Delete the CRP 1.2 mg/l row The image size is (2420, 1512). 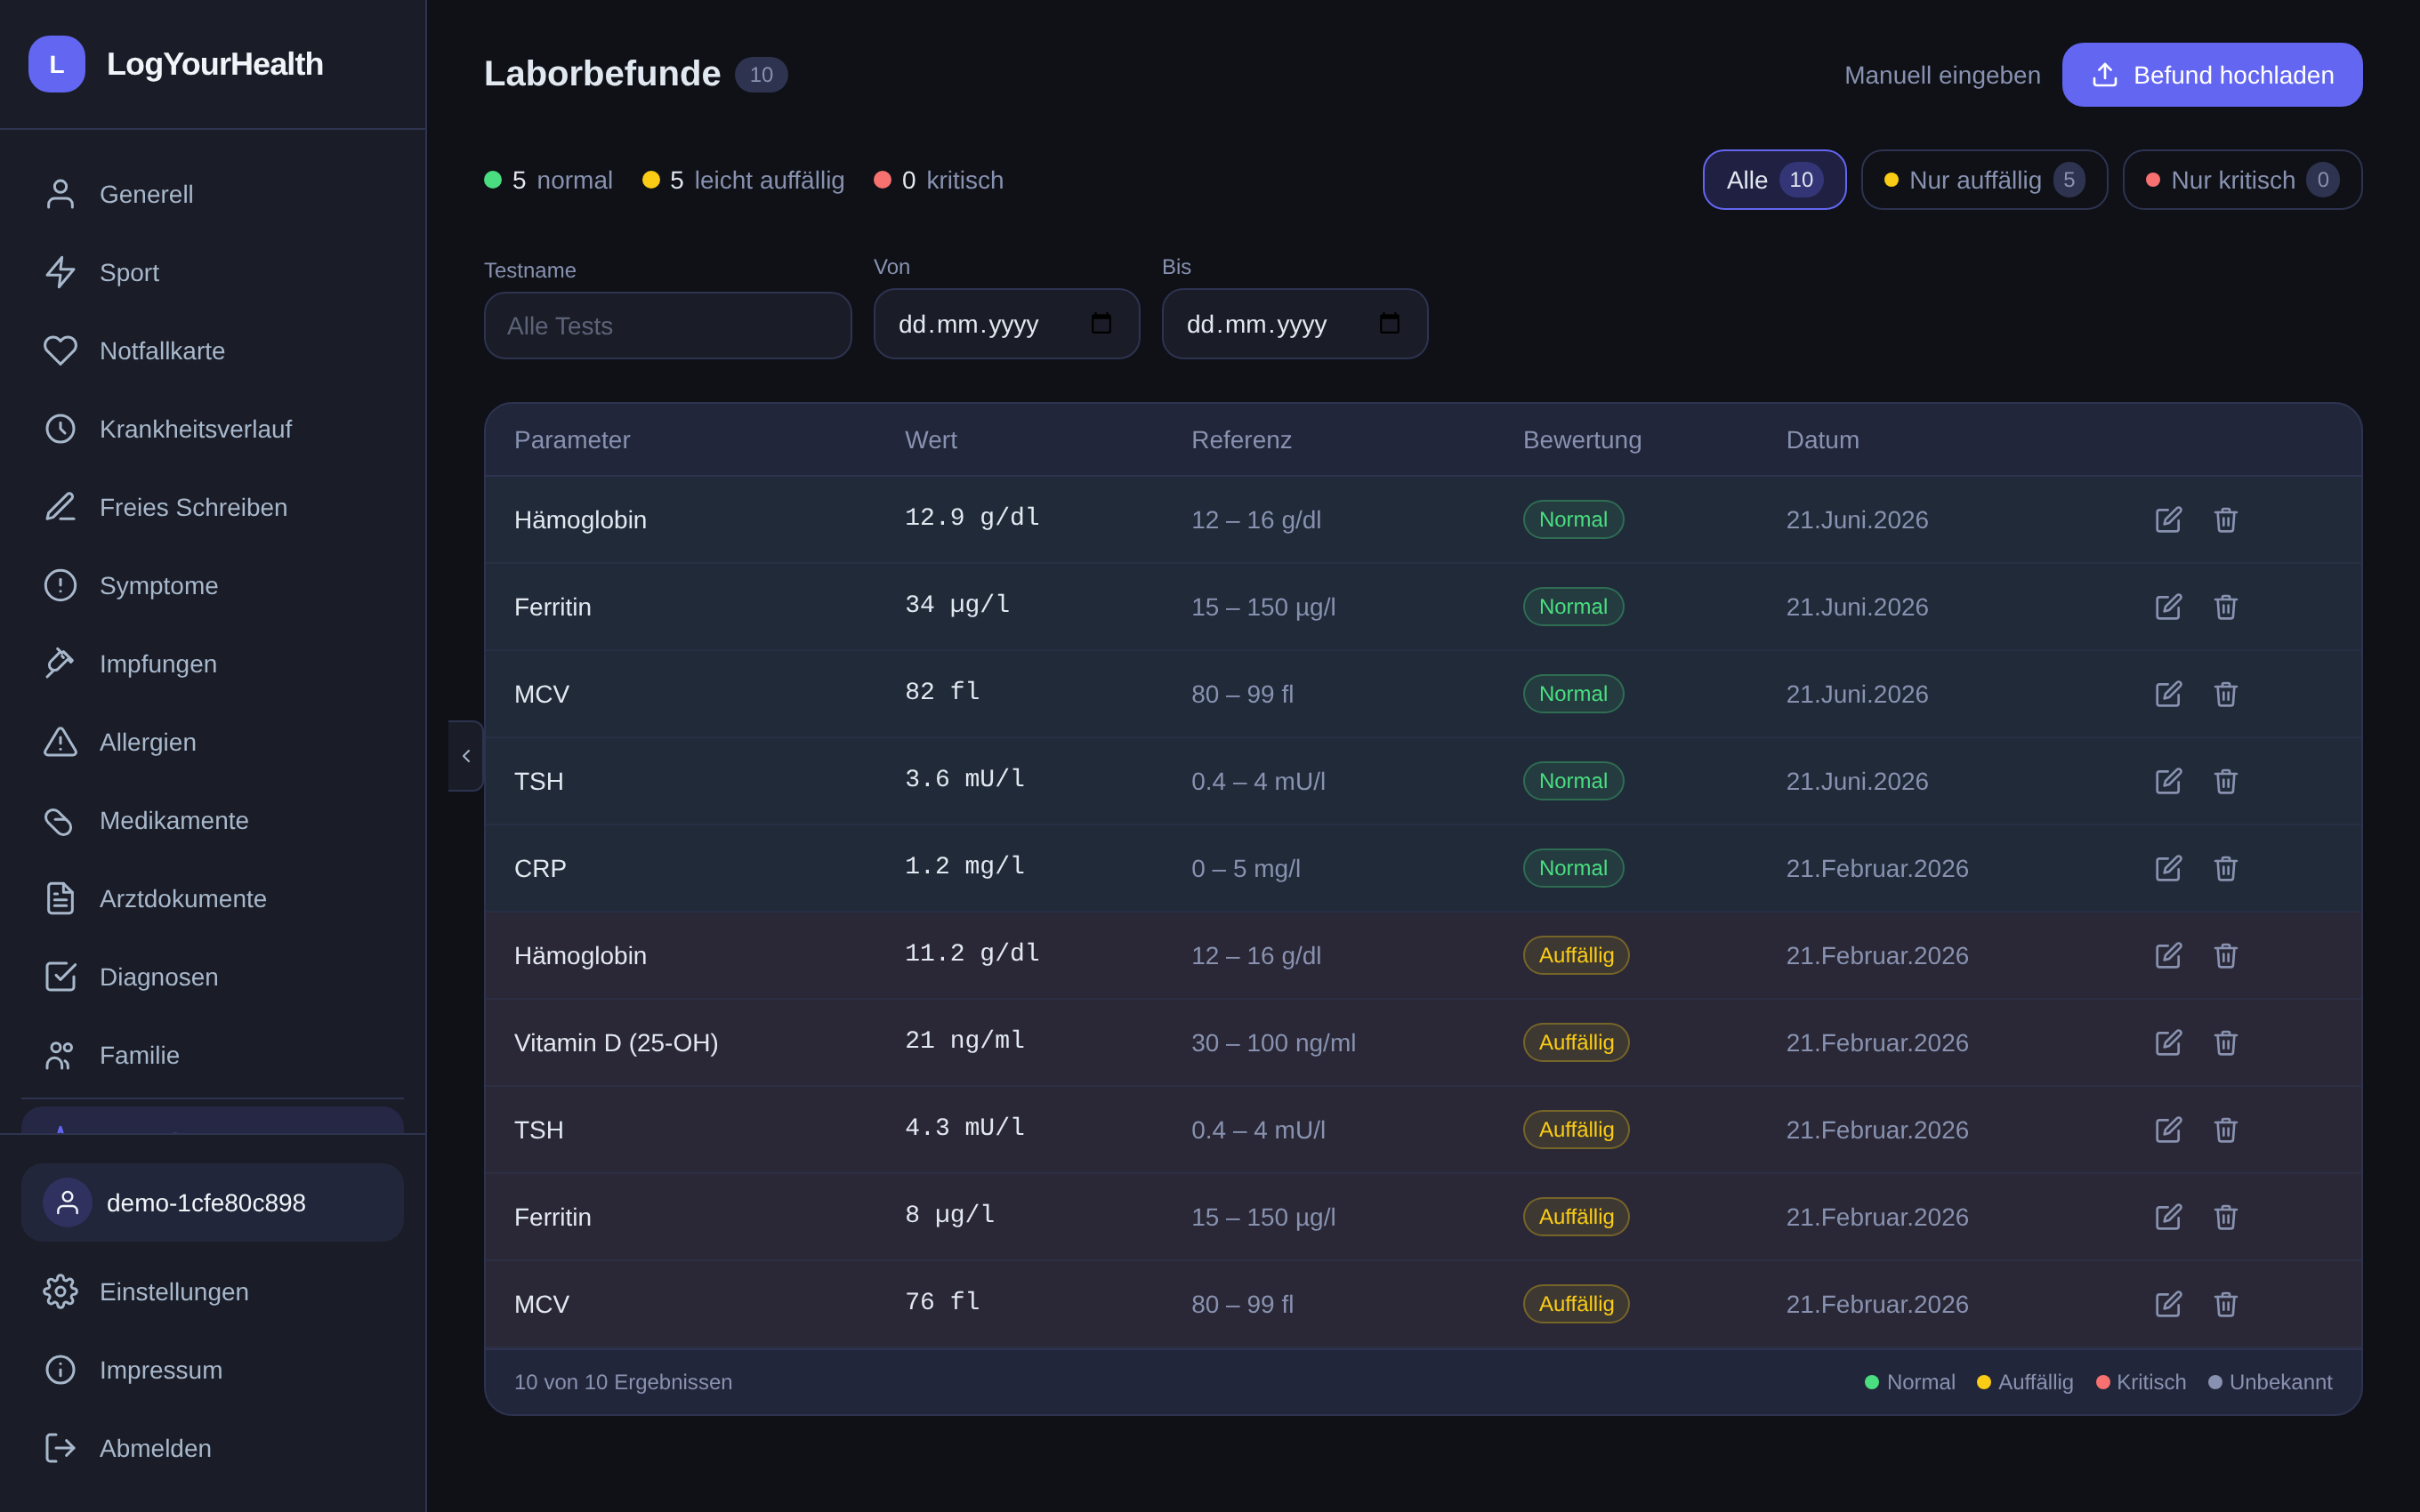[2225, 868]
